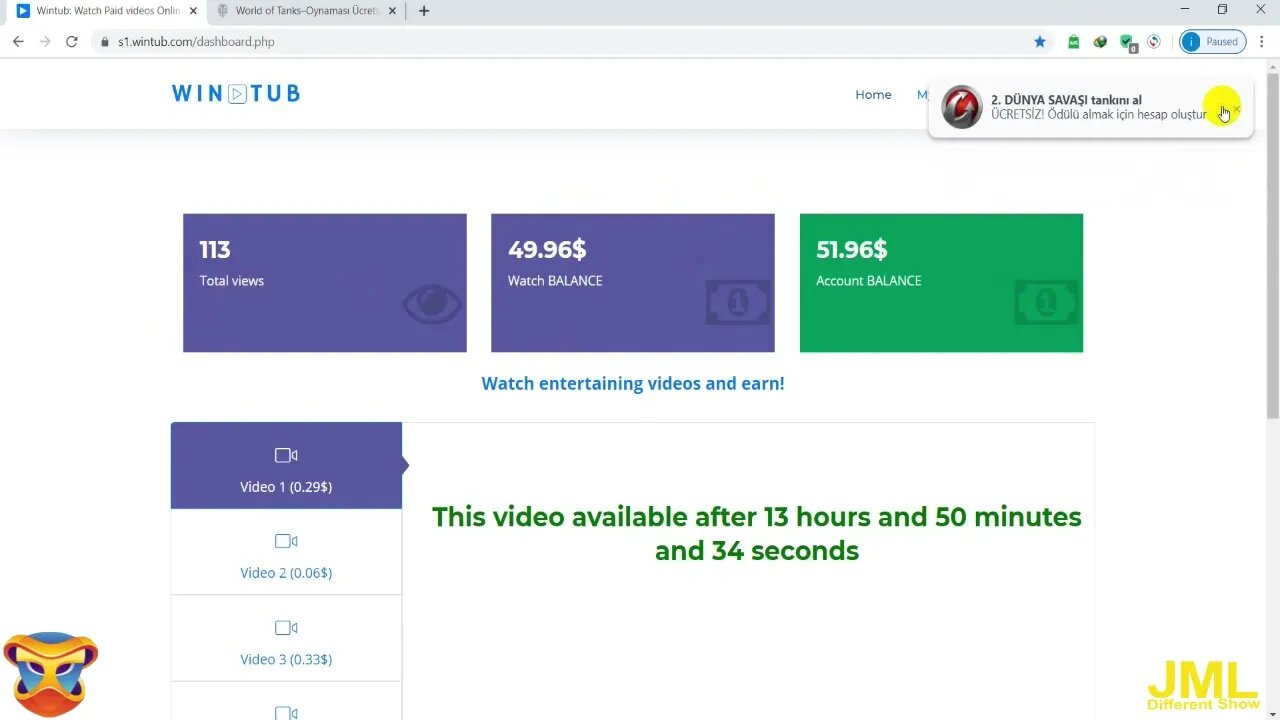This screenshot has width=1280, height=720.
Task: Open a new browser tab
Action: [x=424, y=11]
